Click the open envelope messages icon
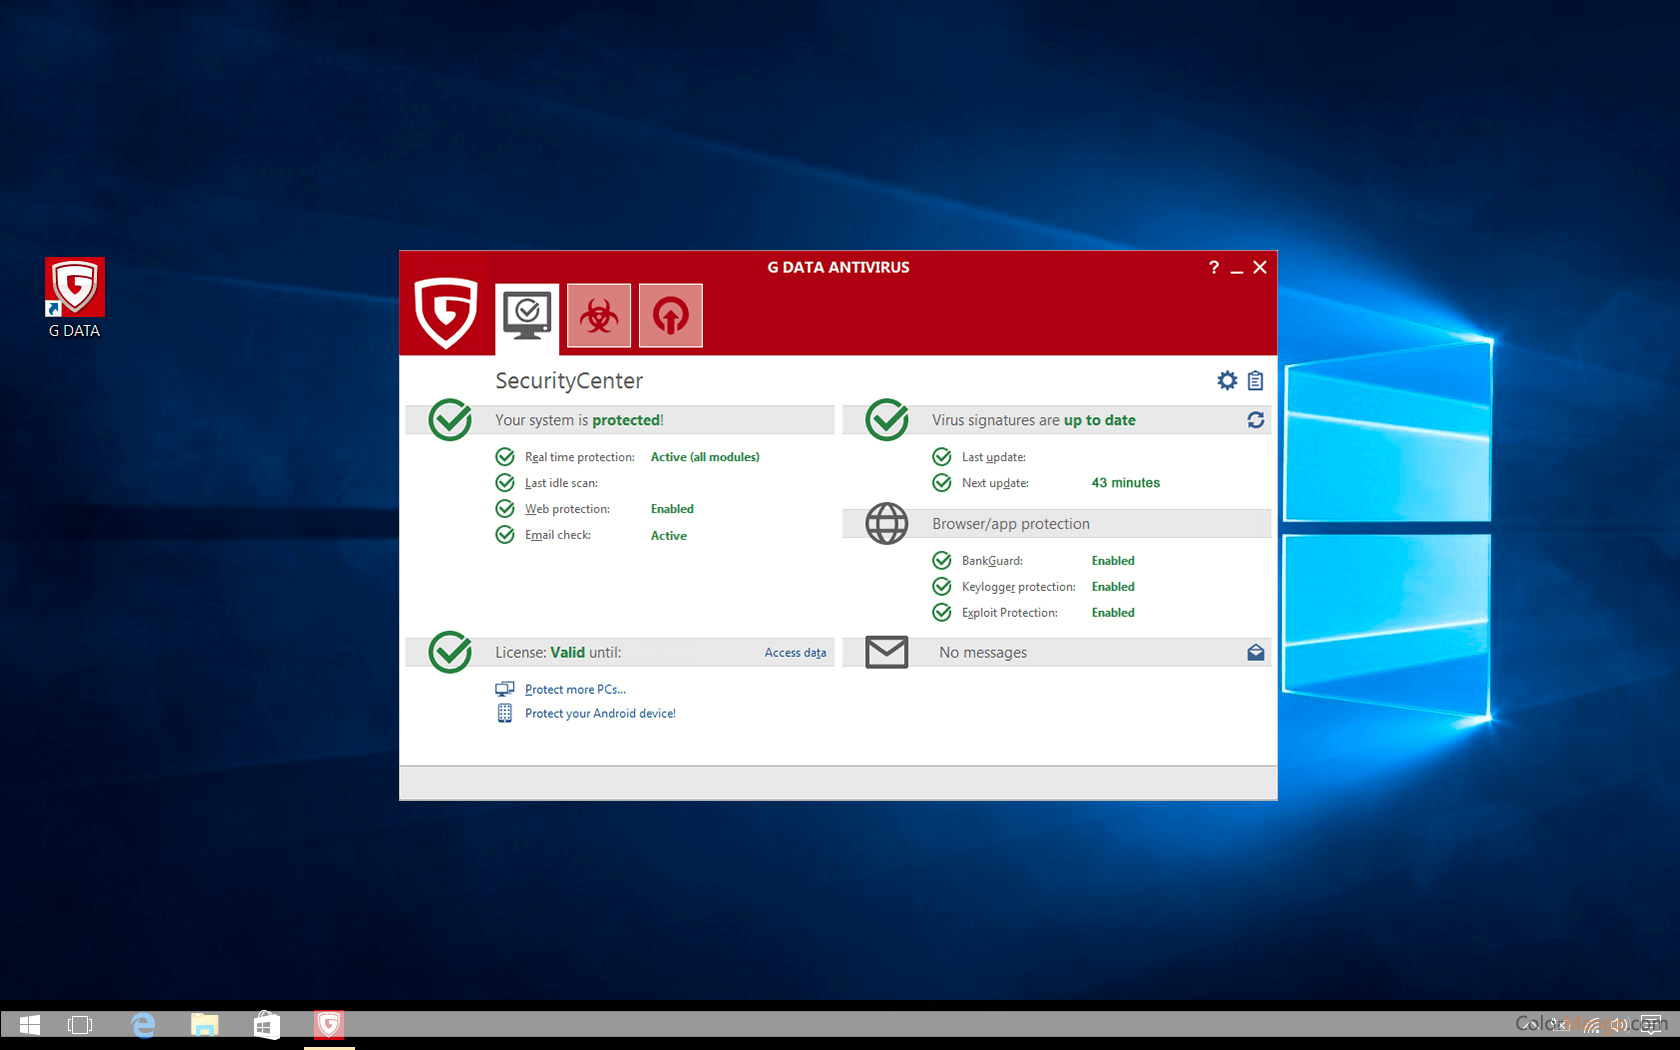This screenshot has height=1050, width=1680. pyautogui.click(x=1256, y=653)
